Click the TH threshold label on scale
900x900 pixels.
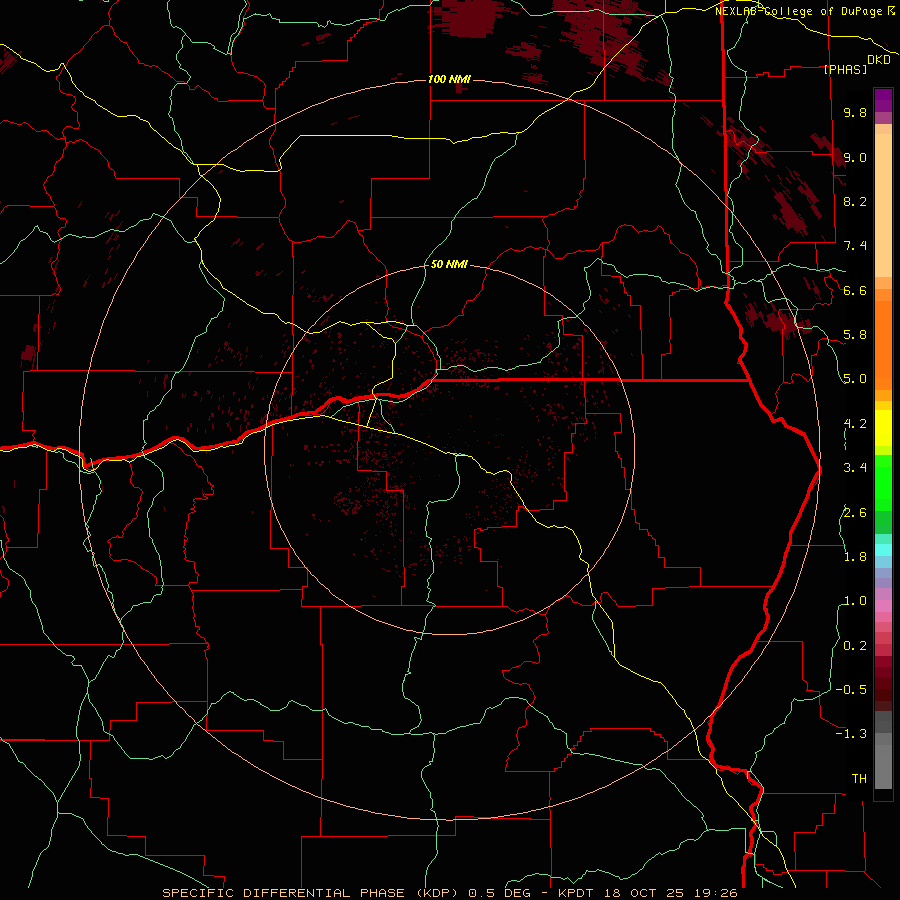859,779
